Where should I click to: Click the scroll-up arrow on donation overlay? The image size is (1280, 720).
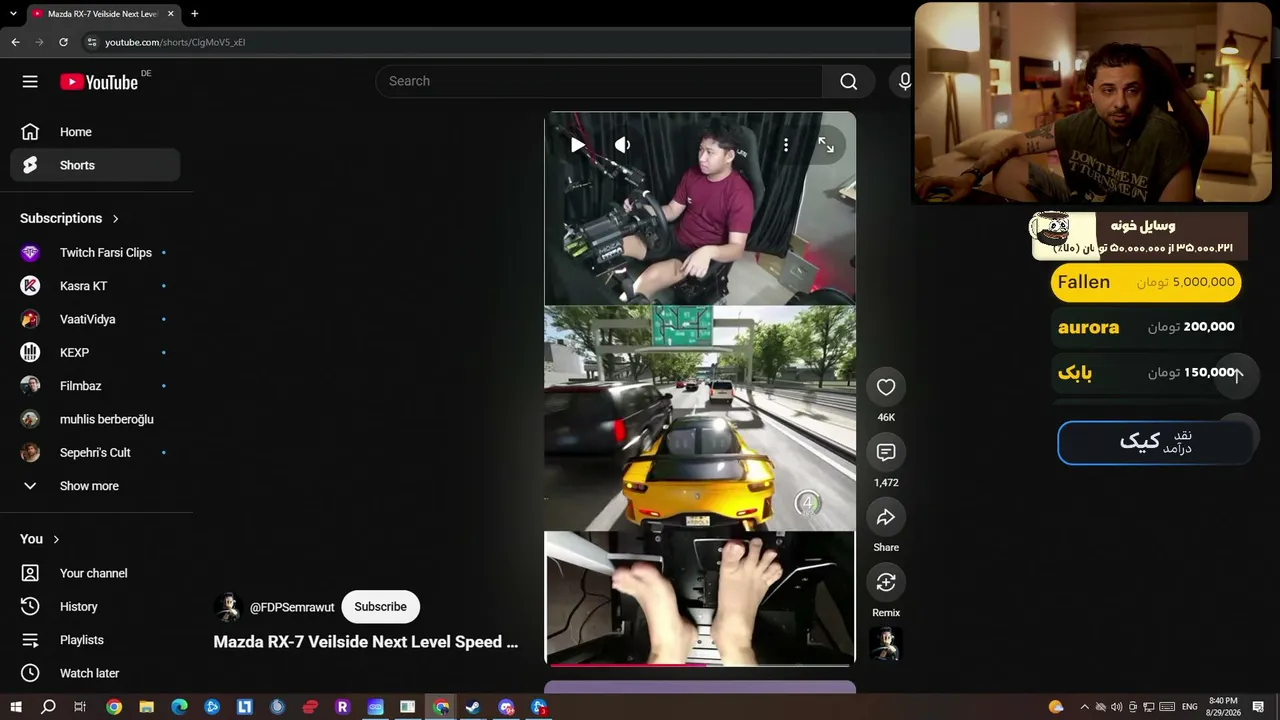[1237, 375]
